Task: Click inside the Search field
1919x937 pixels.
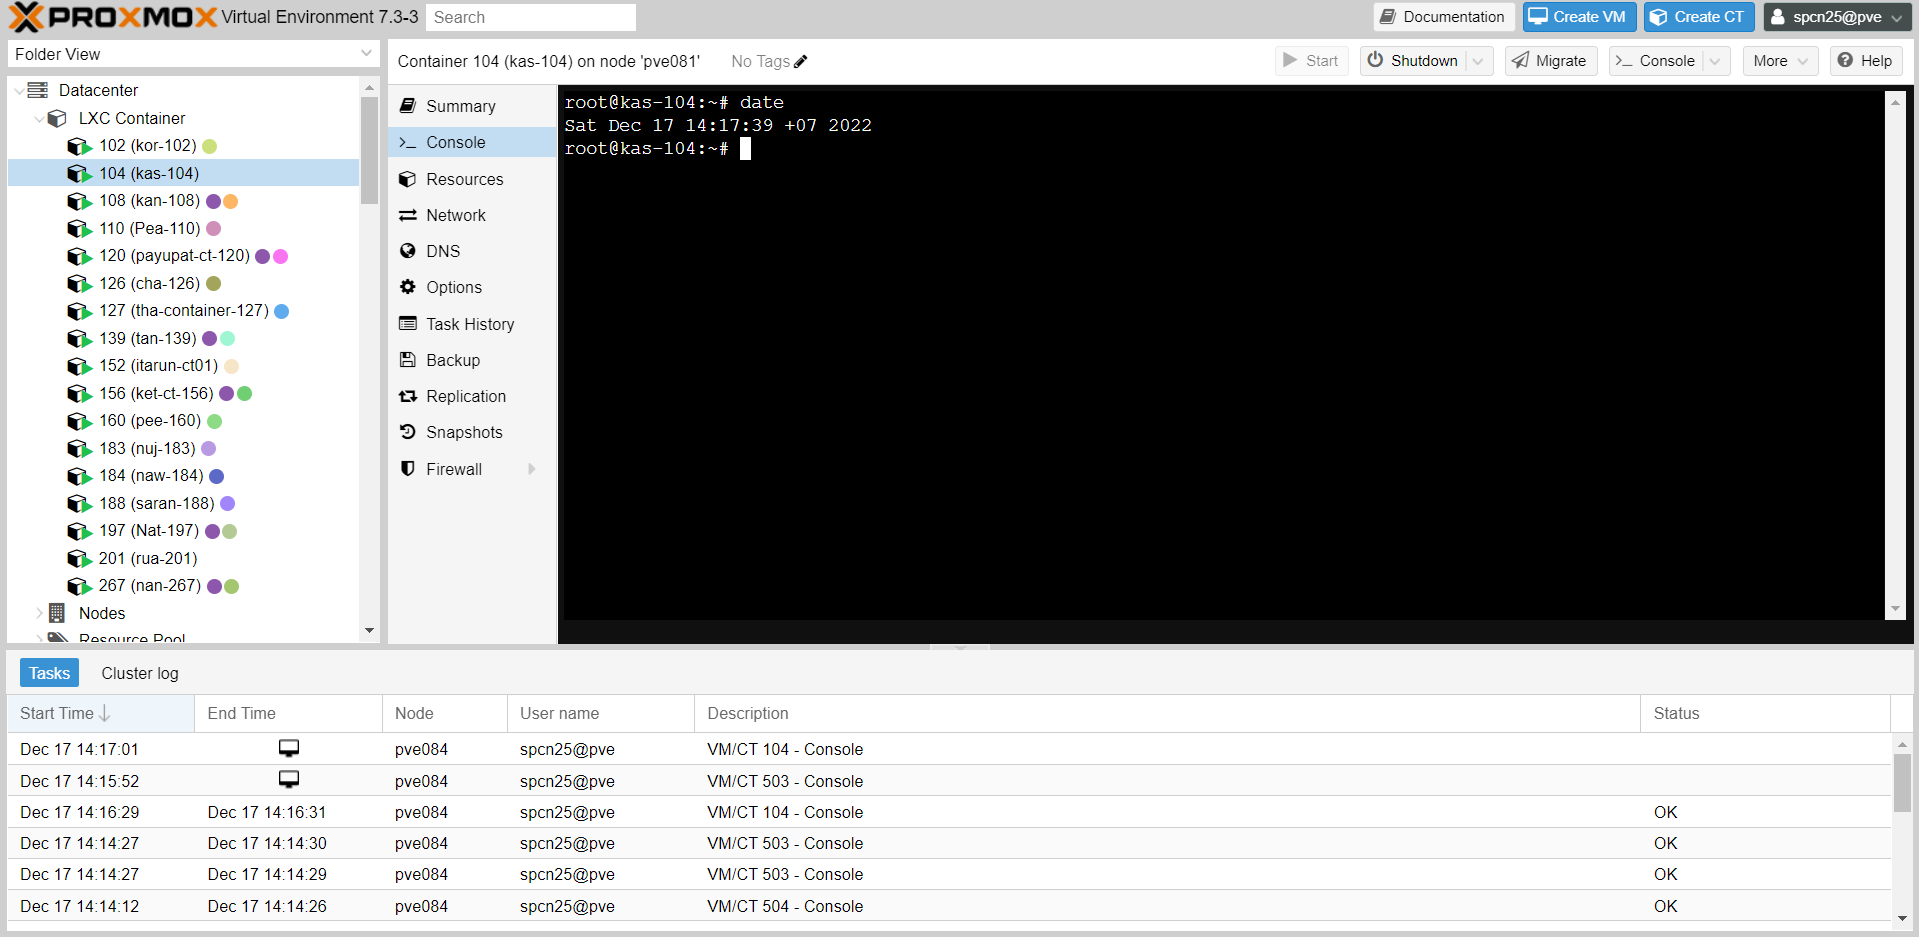Action: (530, 17)
